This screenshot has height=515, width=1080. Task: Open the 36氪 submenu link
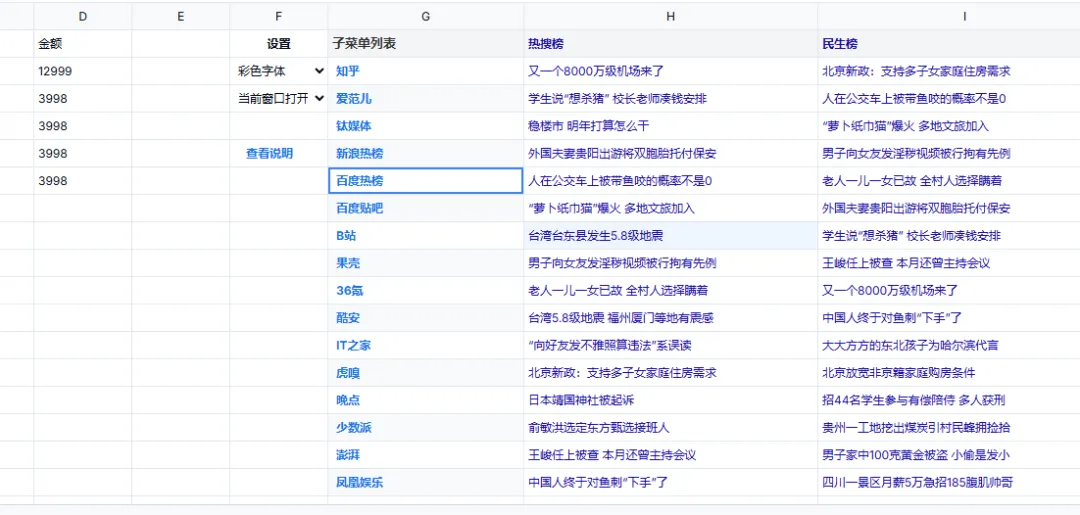(350, 291)
